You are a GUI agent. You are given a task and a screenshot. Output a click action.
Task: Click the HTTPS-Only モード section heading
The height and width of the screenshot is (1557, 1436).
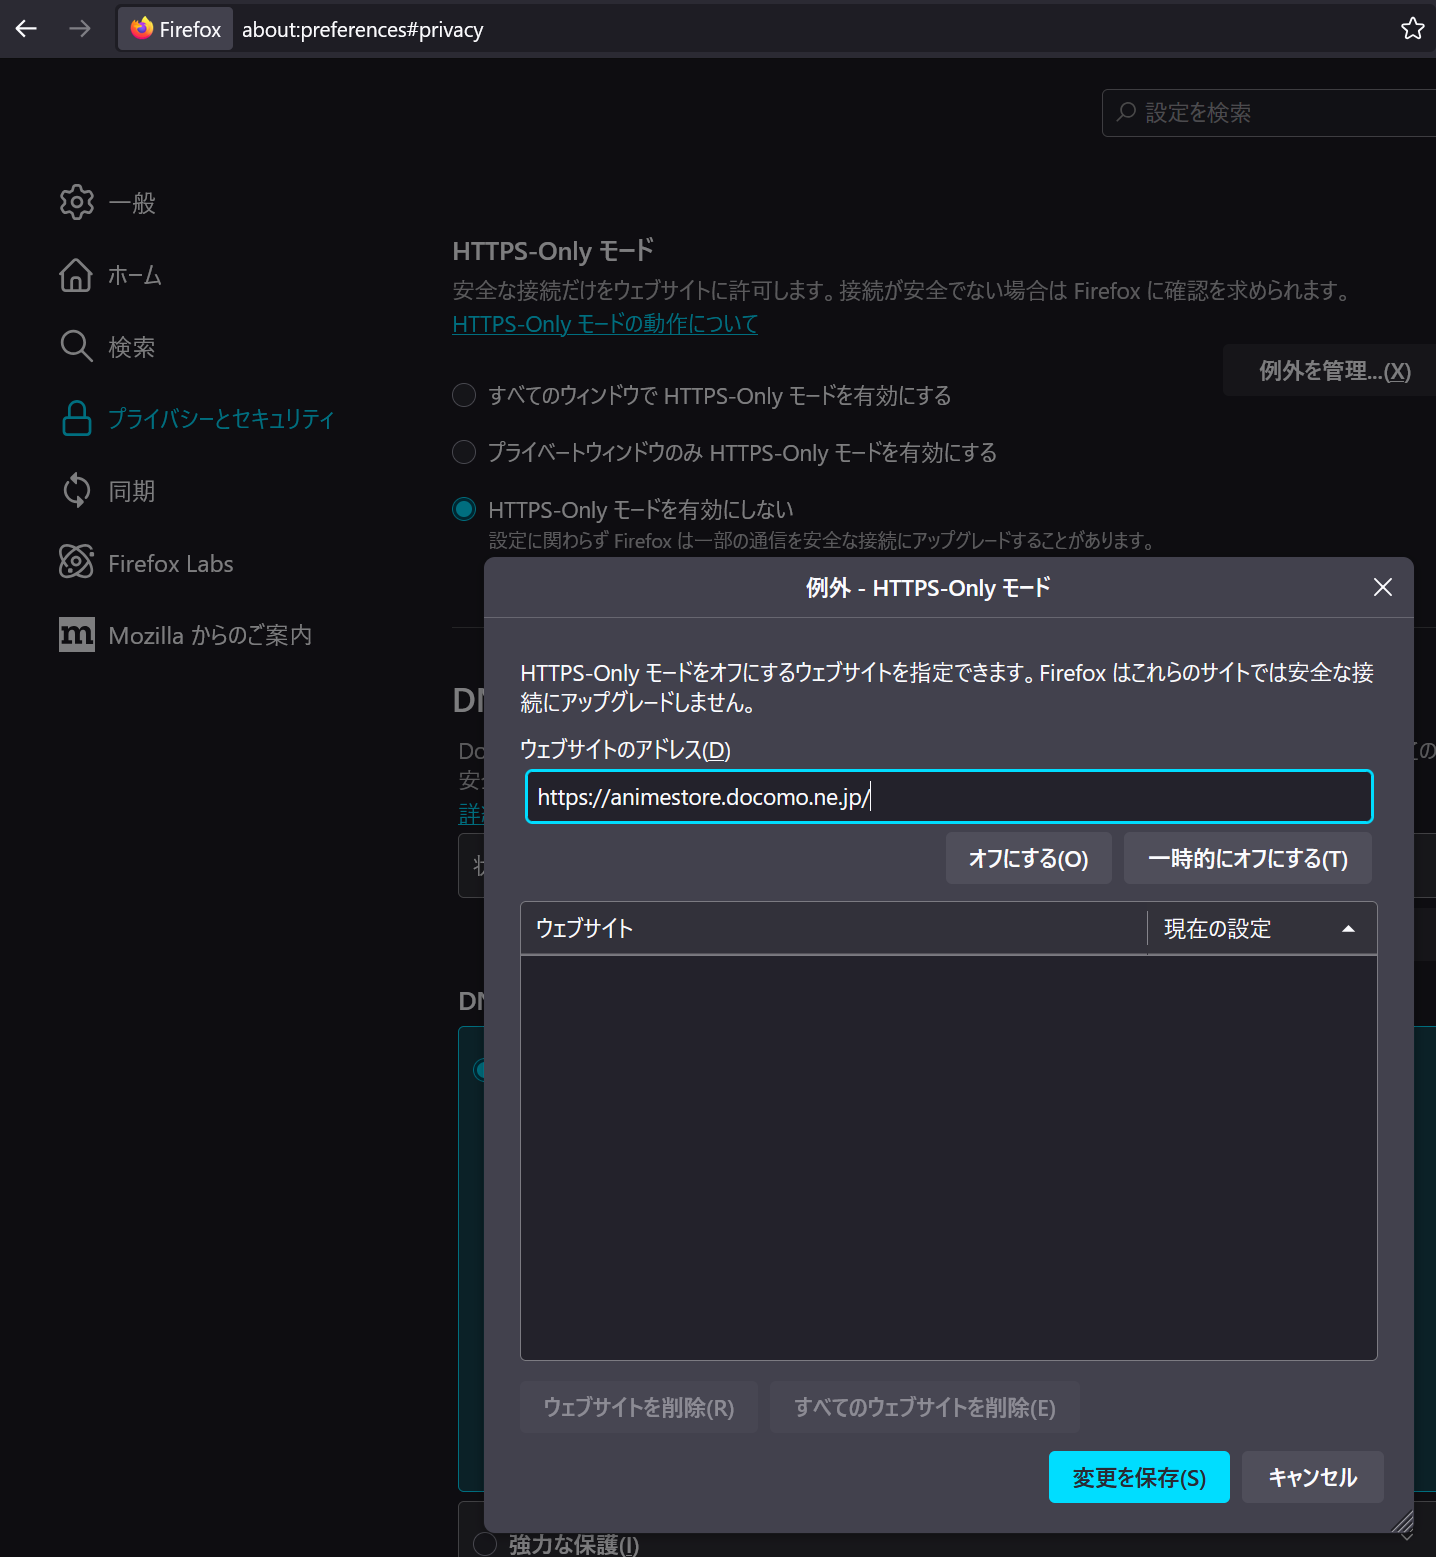coord(553,250)
